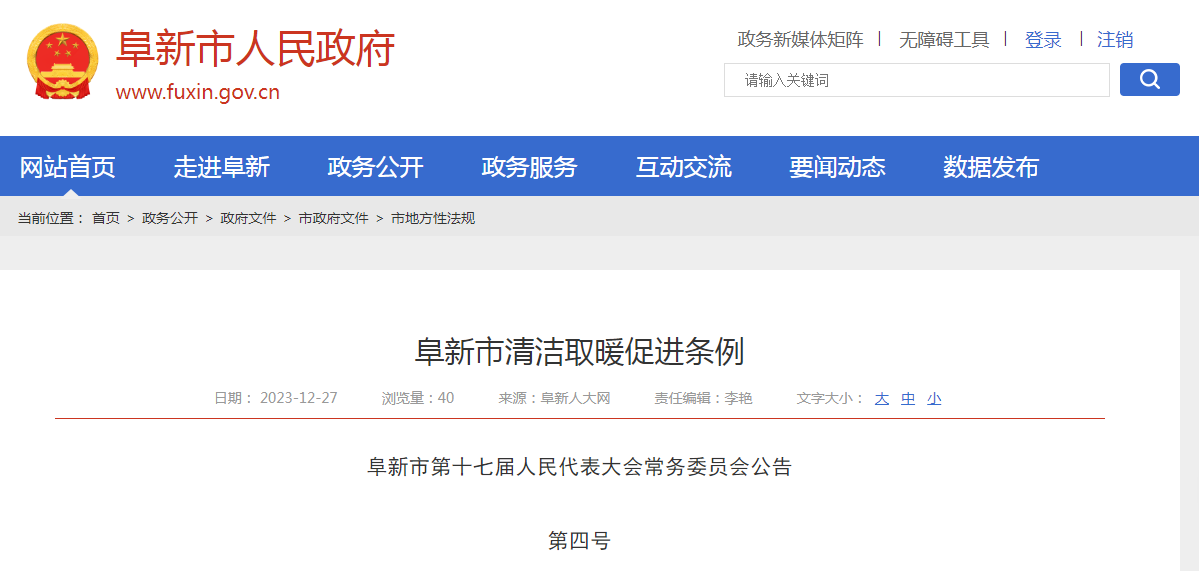The width and height of the screenshot is (1199, 571).
Task: Click 责任编辑：李艳 text
Action: [703, 398]
